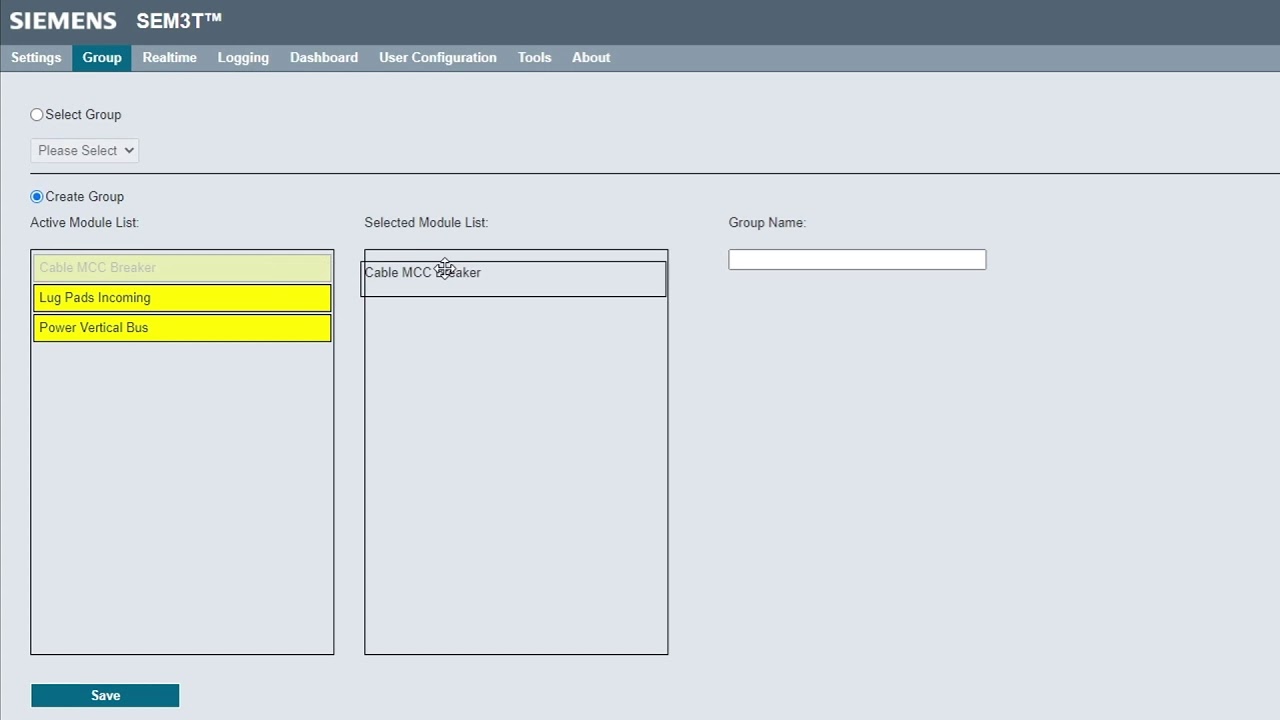Click the SEM3T title text
Screen dimensions: 1280x720
pos(179,21)
